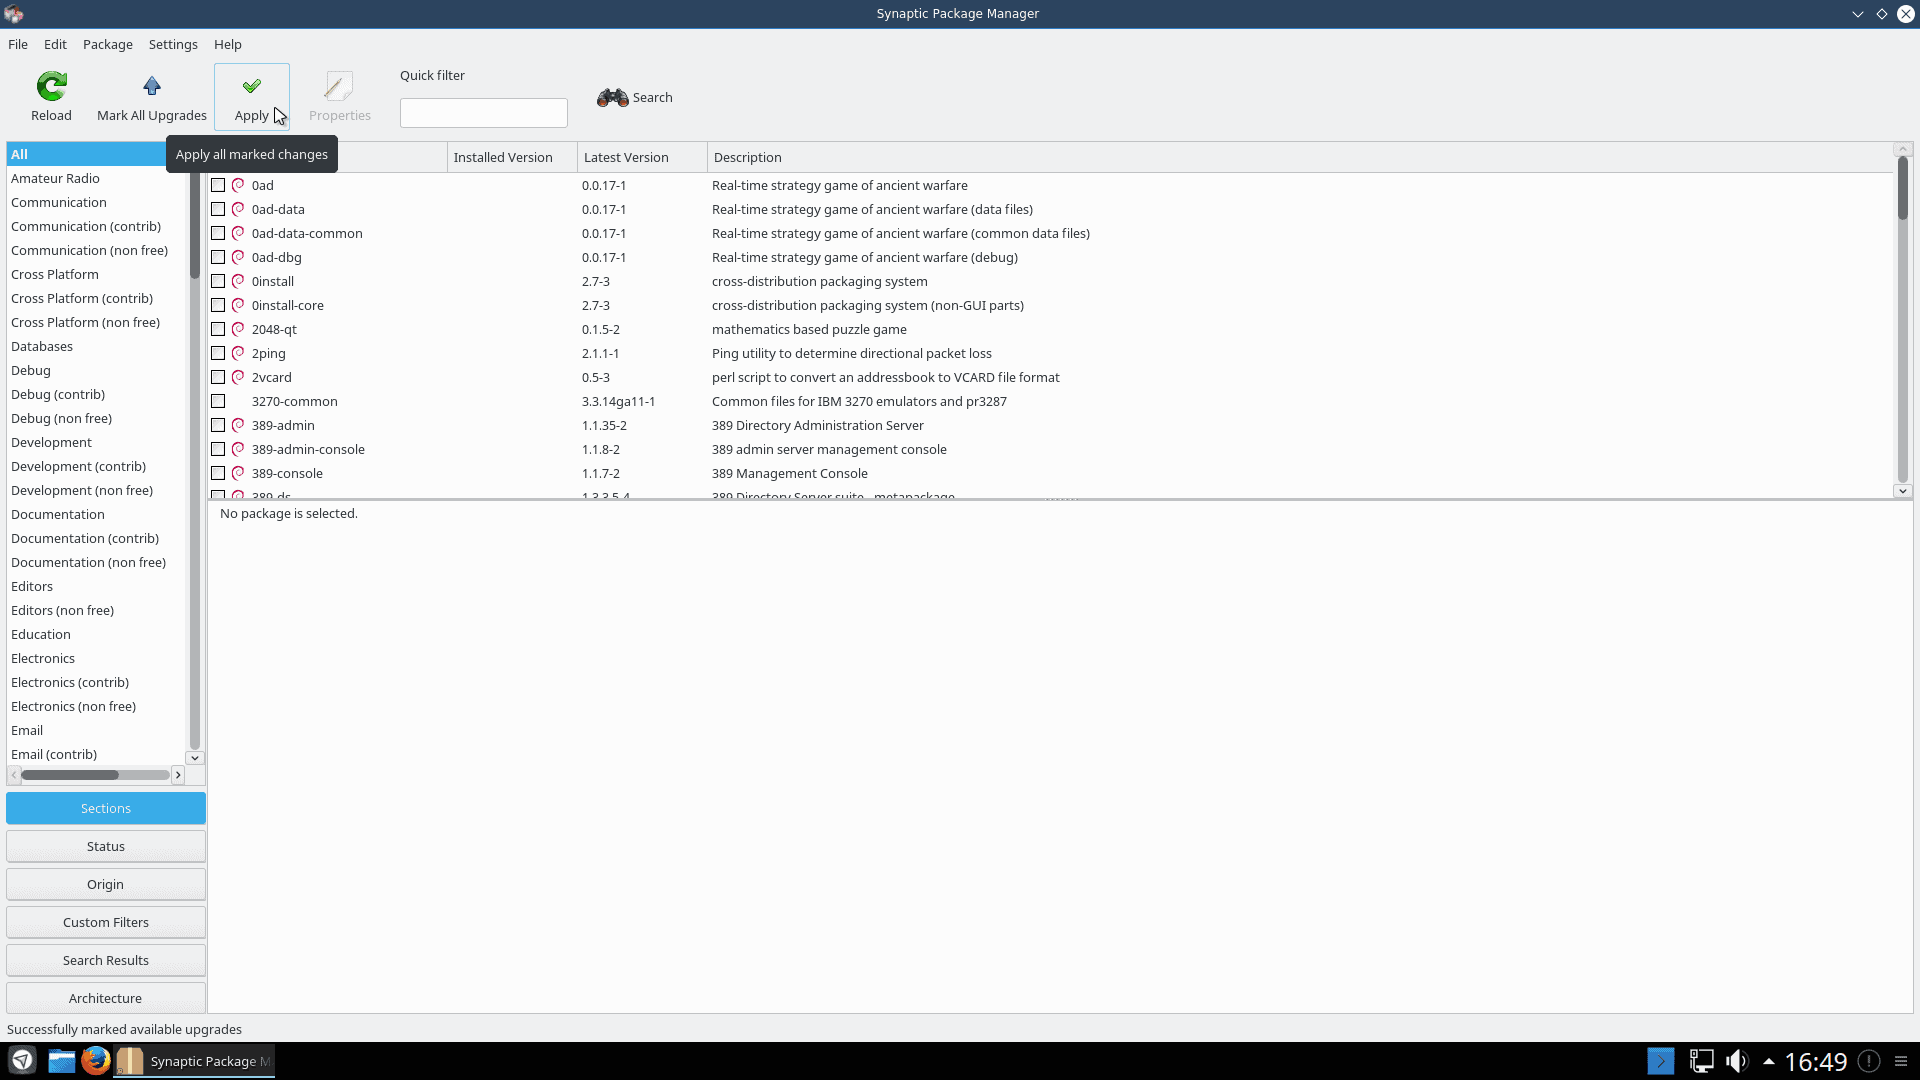Toggle the checkbox for 0ad-data-common
Screen dimensions: 1920x1080
pos(218,233)
